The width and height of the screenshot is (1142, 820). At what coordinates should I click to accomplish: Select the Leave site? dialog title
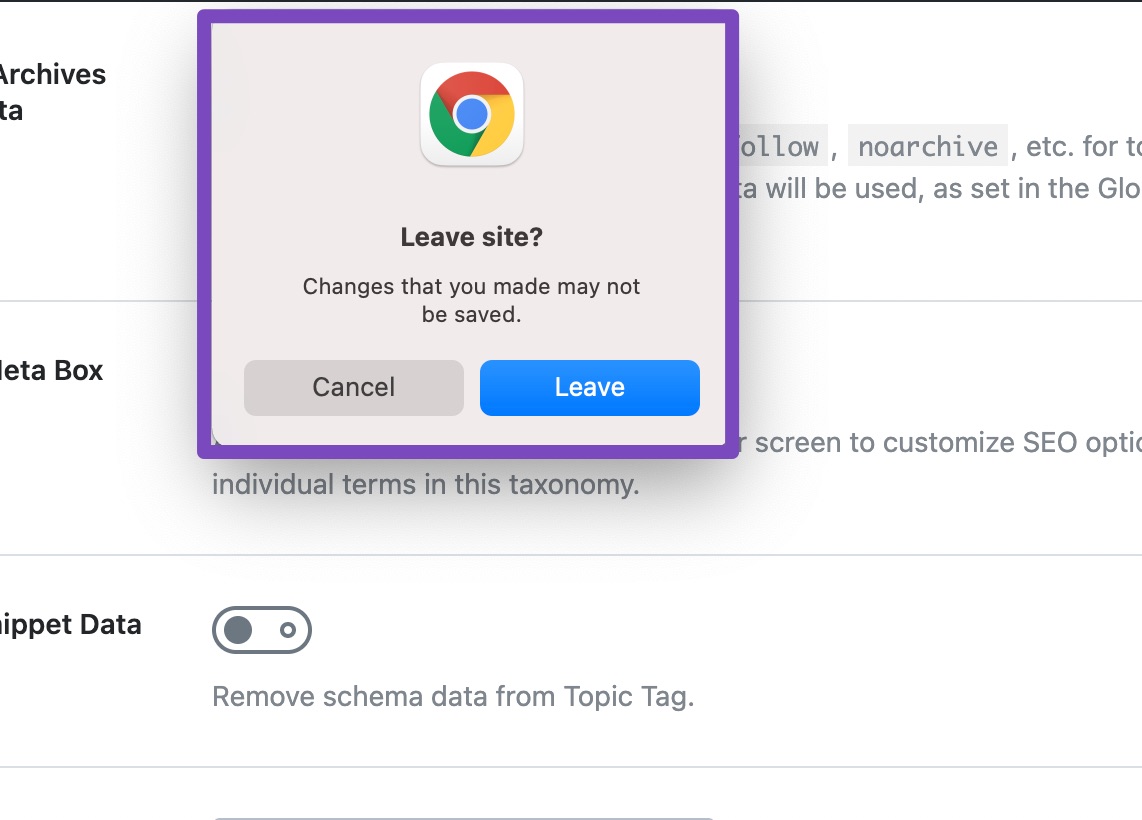[x=471, y=237]
